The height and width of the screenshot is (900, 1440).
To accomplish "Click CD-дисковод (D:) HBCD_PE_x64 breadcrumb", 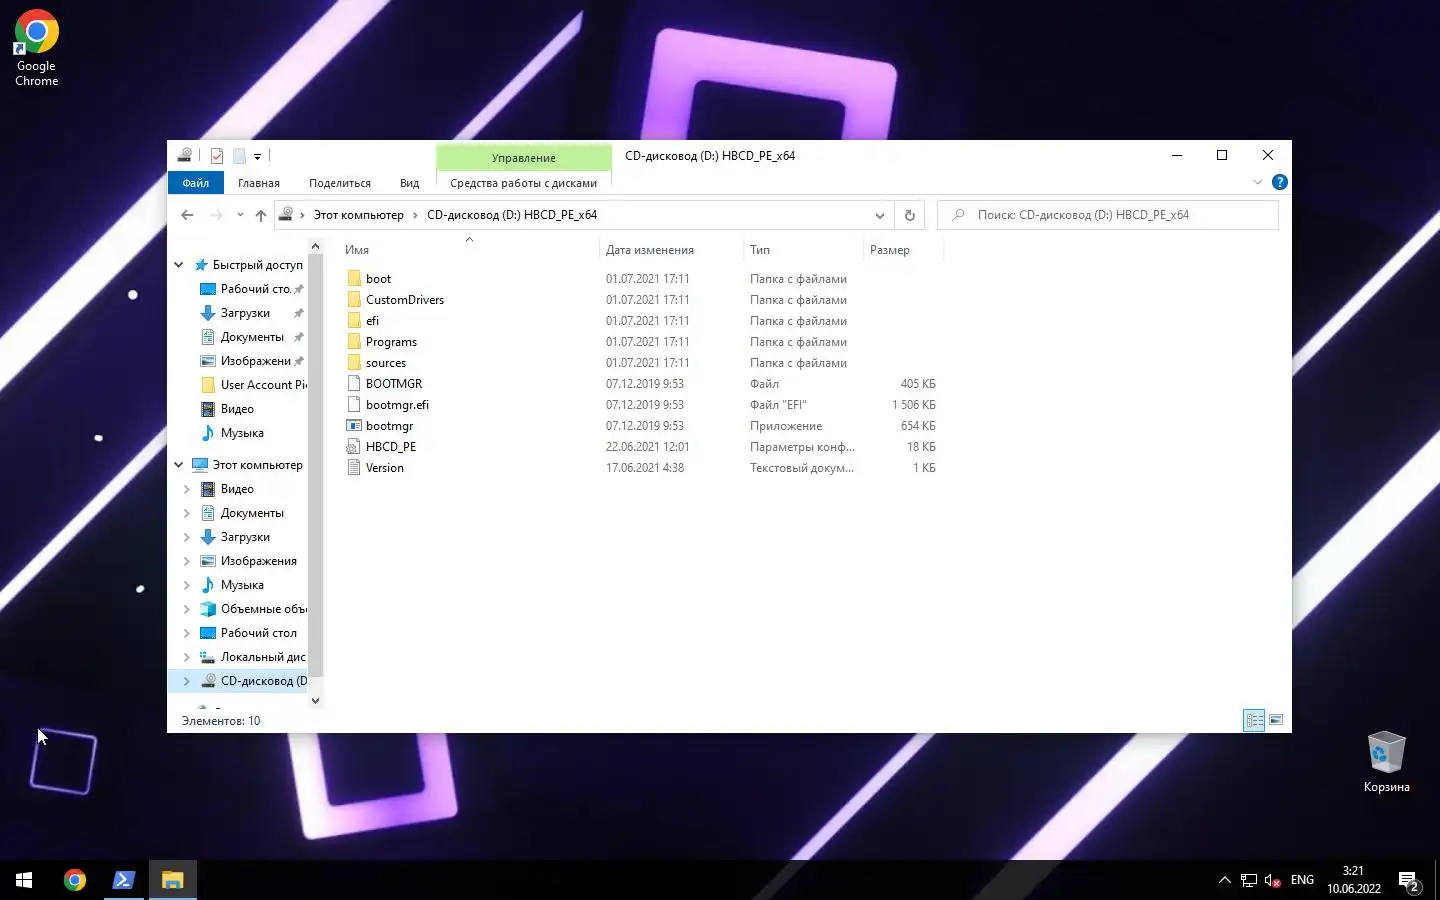I will tap(512, 215).
